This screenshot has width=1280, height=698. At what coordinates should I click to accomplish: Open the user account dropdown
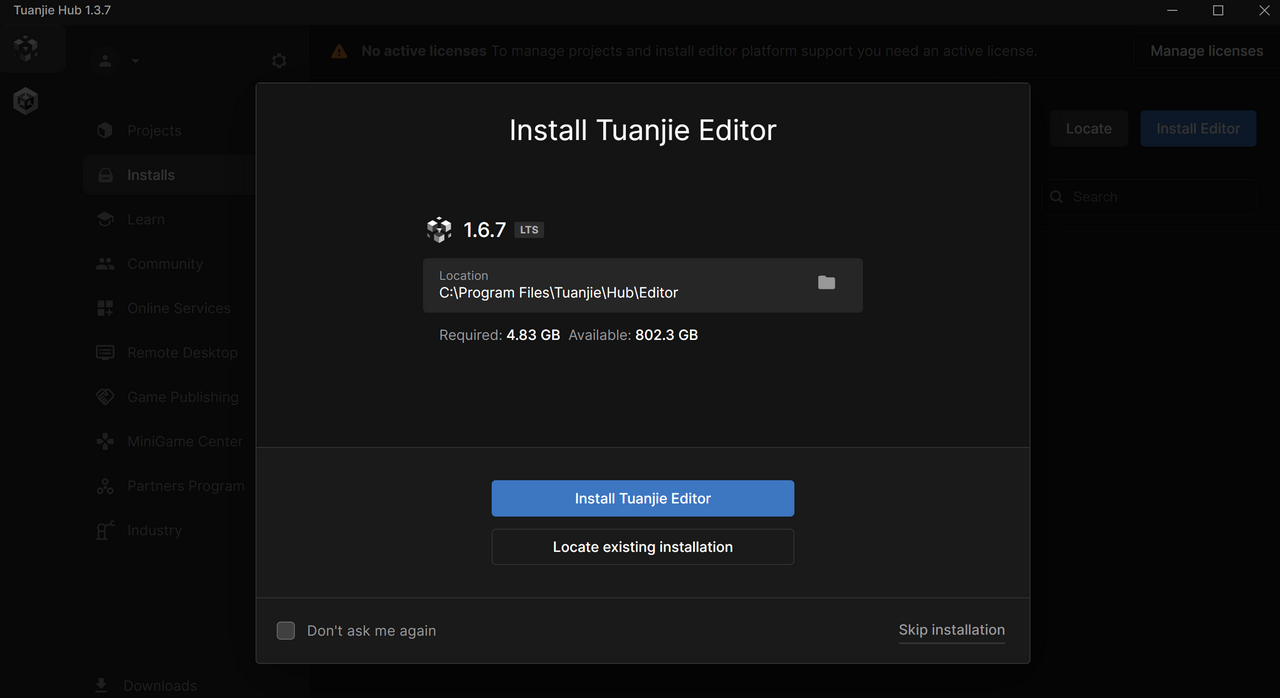(117, 60)
